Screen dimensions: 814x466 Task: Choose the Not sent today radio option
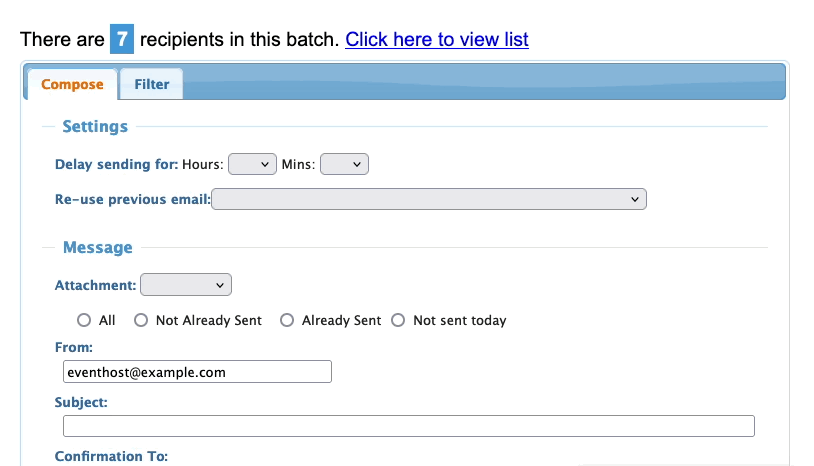pos(398,321)
